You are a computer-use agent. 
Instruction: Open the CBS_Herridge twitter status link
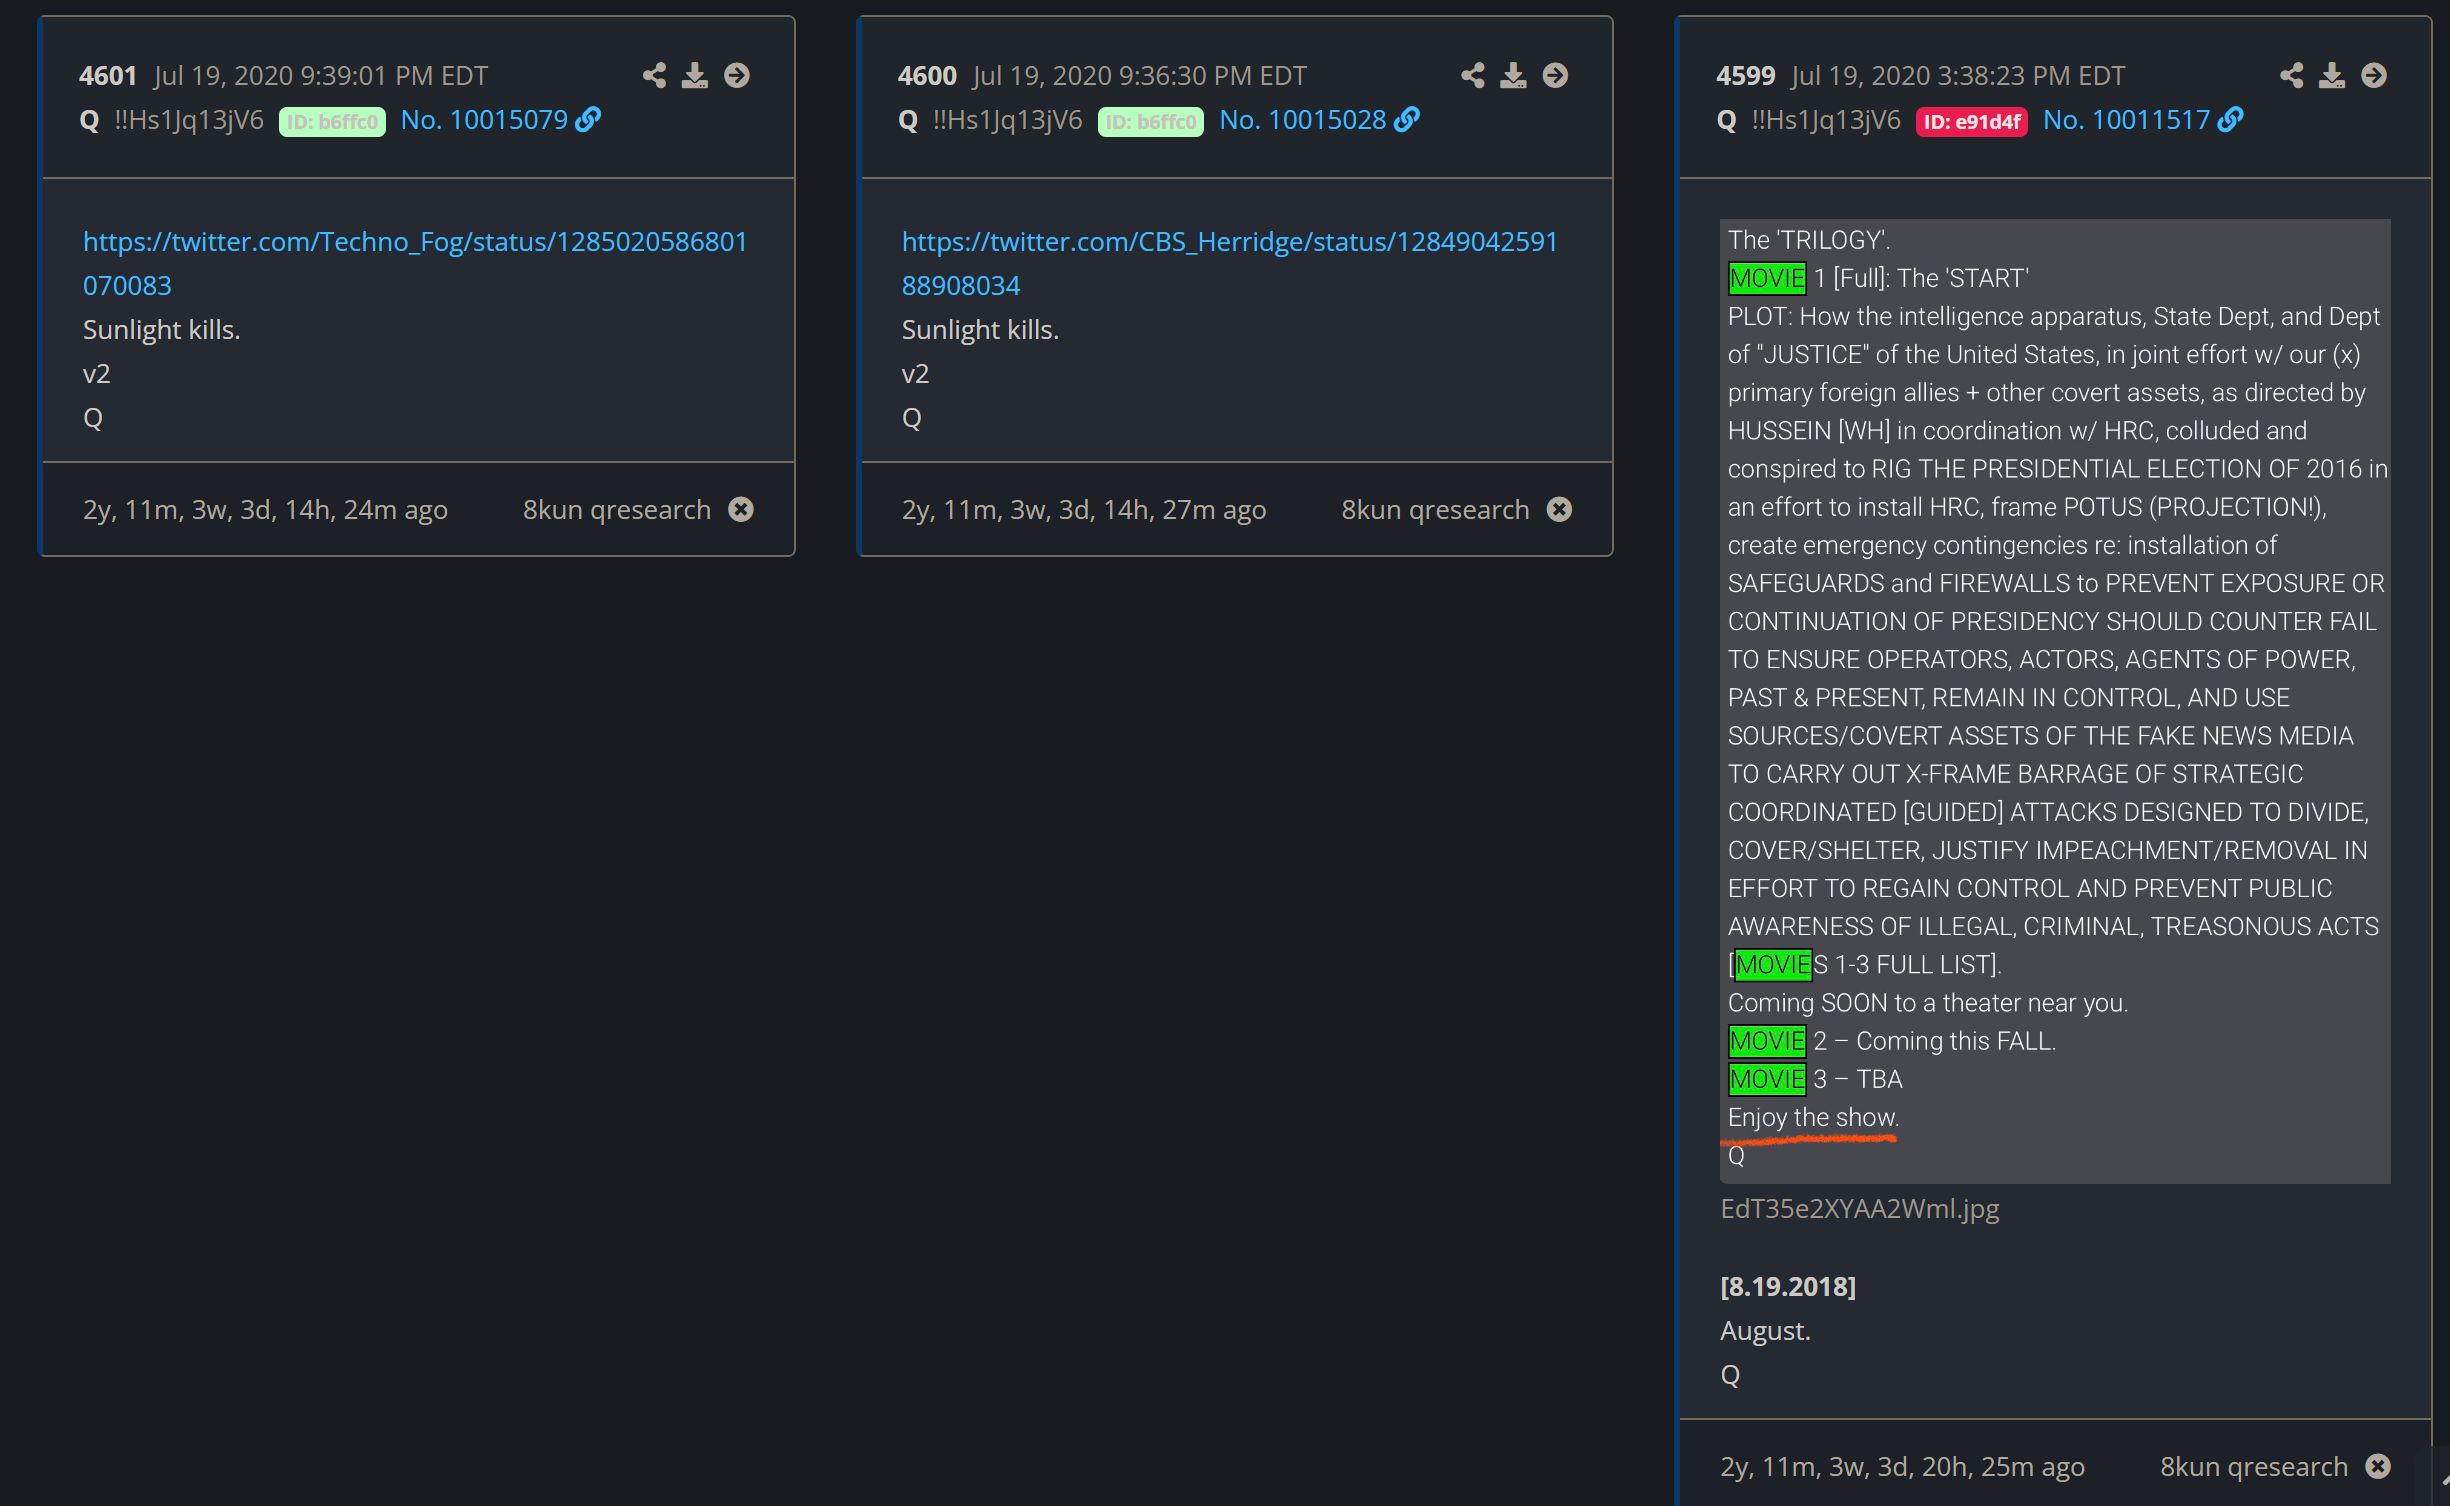pyautogui.click(x=1230, y=264)
